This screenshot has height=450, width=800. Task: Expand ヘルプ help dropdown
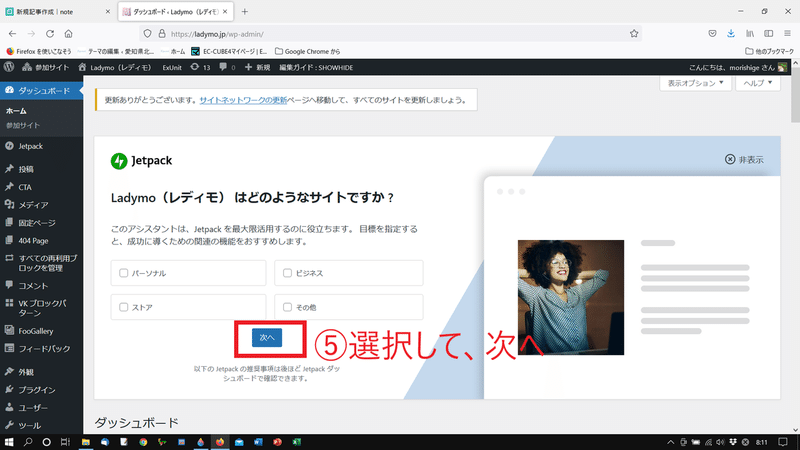coord(758,83)
